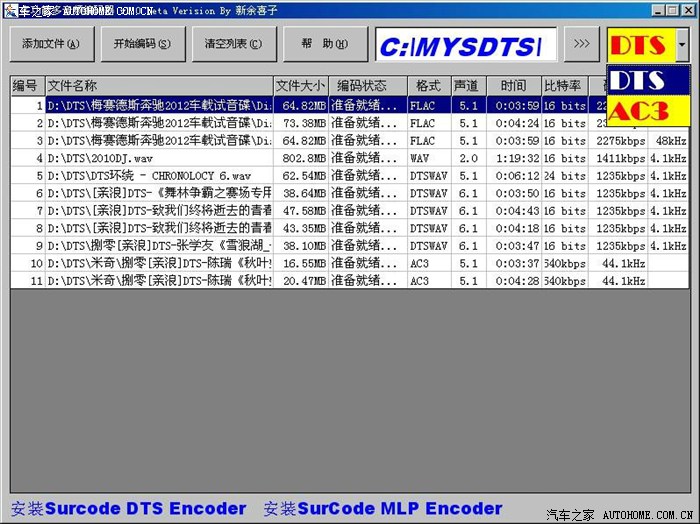The width and height of the screenshot is (700, 524).
Task: Click the 文件名称 column header
Action: point(159,85)
